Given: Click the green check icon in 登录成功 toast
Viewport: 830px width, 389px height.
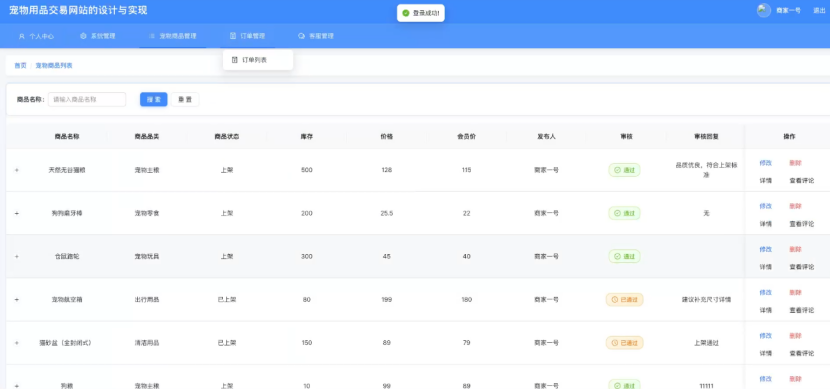Looking at the screenshot, I should pos(406,13).
